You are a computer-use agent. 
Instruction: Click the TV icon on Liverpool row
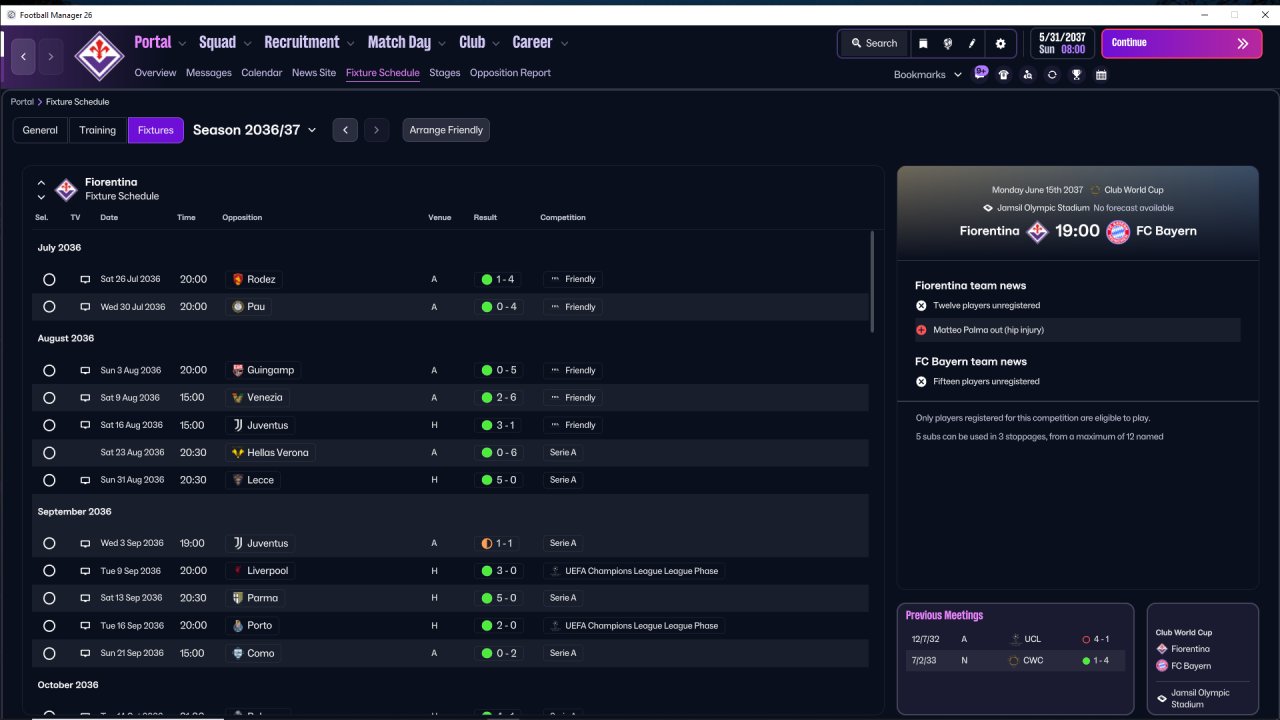85,571
